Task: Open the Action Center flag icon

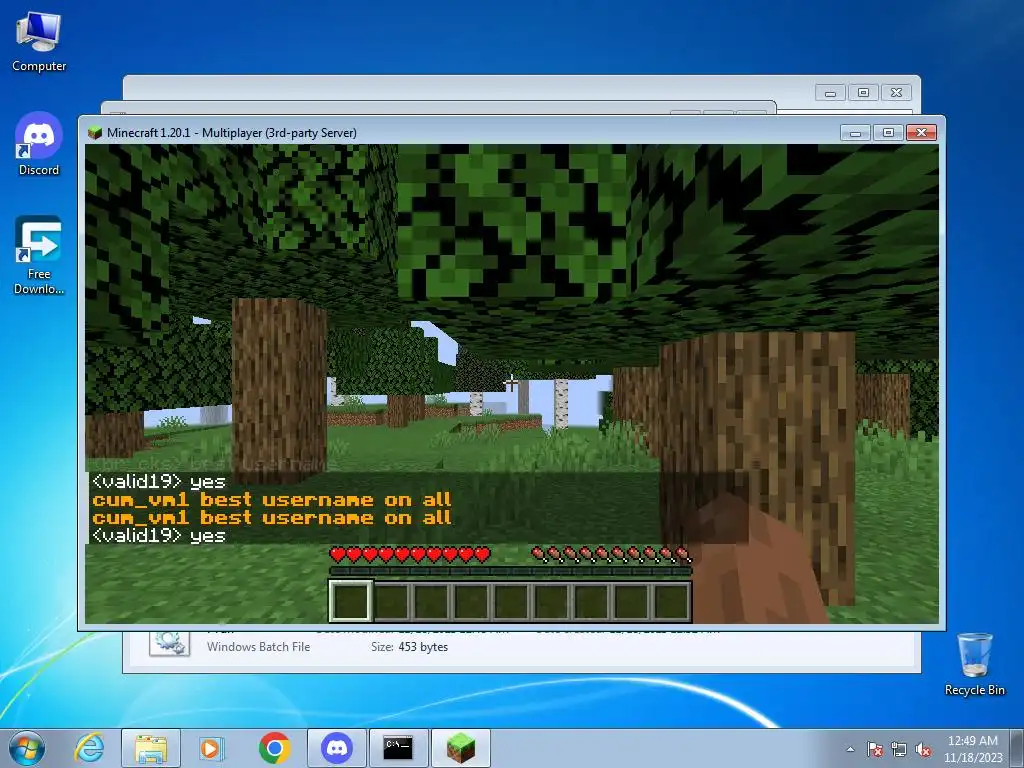Action: click(x=874, y=749)
